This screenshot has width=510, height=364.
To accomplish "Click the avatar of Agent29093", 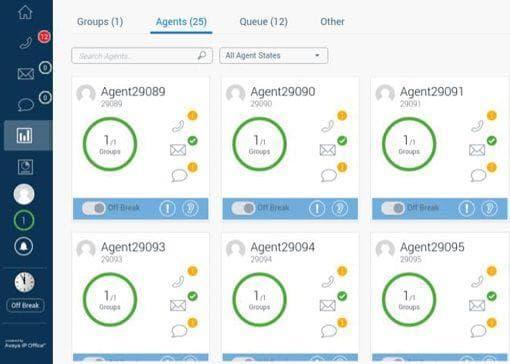I will pyautogui.click(x=86, y=250).
